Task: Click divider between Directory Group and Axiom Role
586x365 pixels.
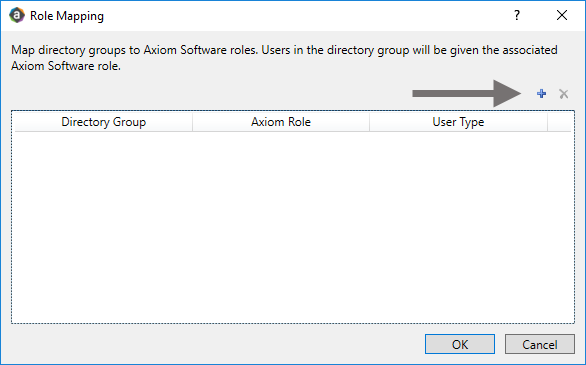Action: click(192, 122)
